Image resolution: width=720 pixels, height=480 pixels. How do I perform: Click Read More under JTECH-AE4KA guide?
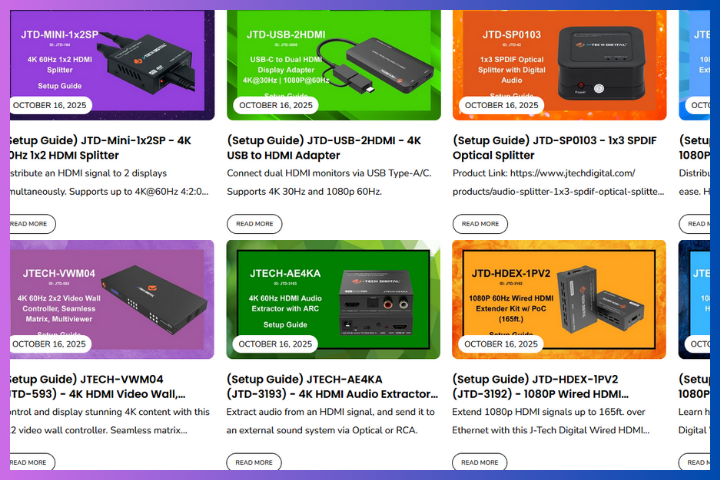pyautogui.click(x=254, y=462)
